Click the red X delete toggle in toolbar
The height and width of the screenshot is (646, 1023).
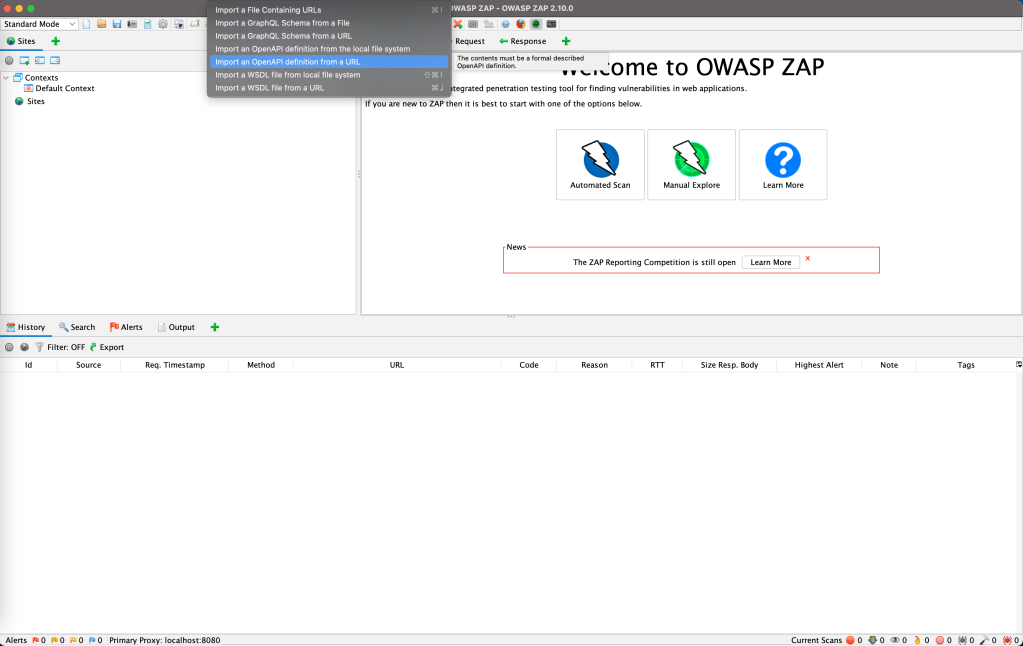[458, 24]
